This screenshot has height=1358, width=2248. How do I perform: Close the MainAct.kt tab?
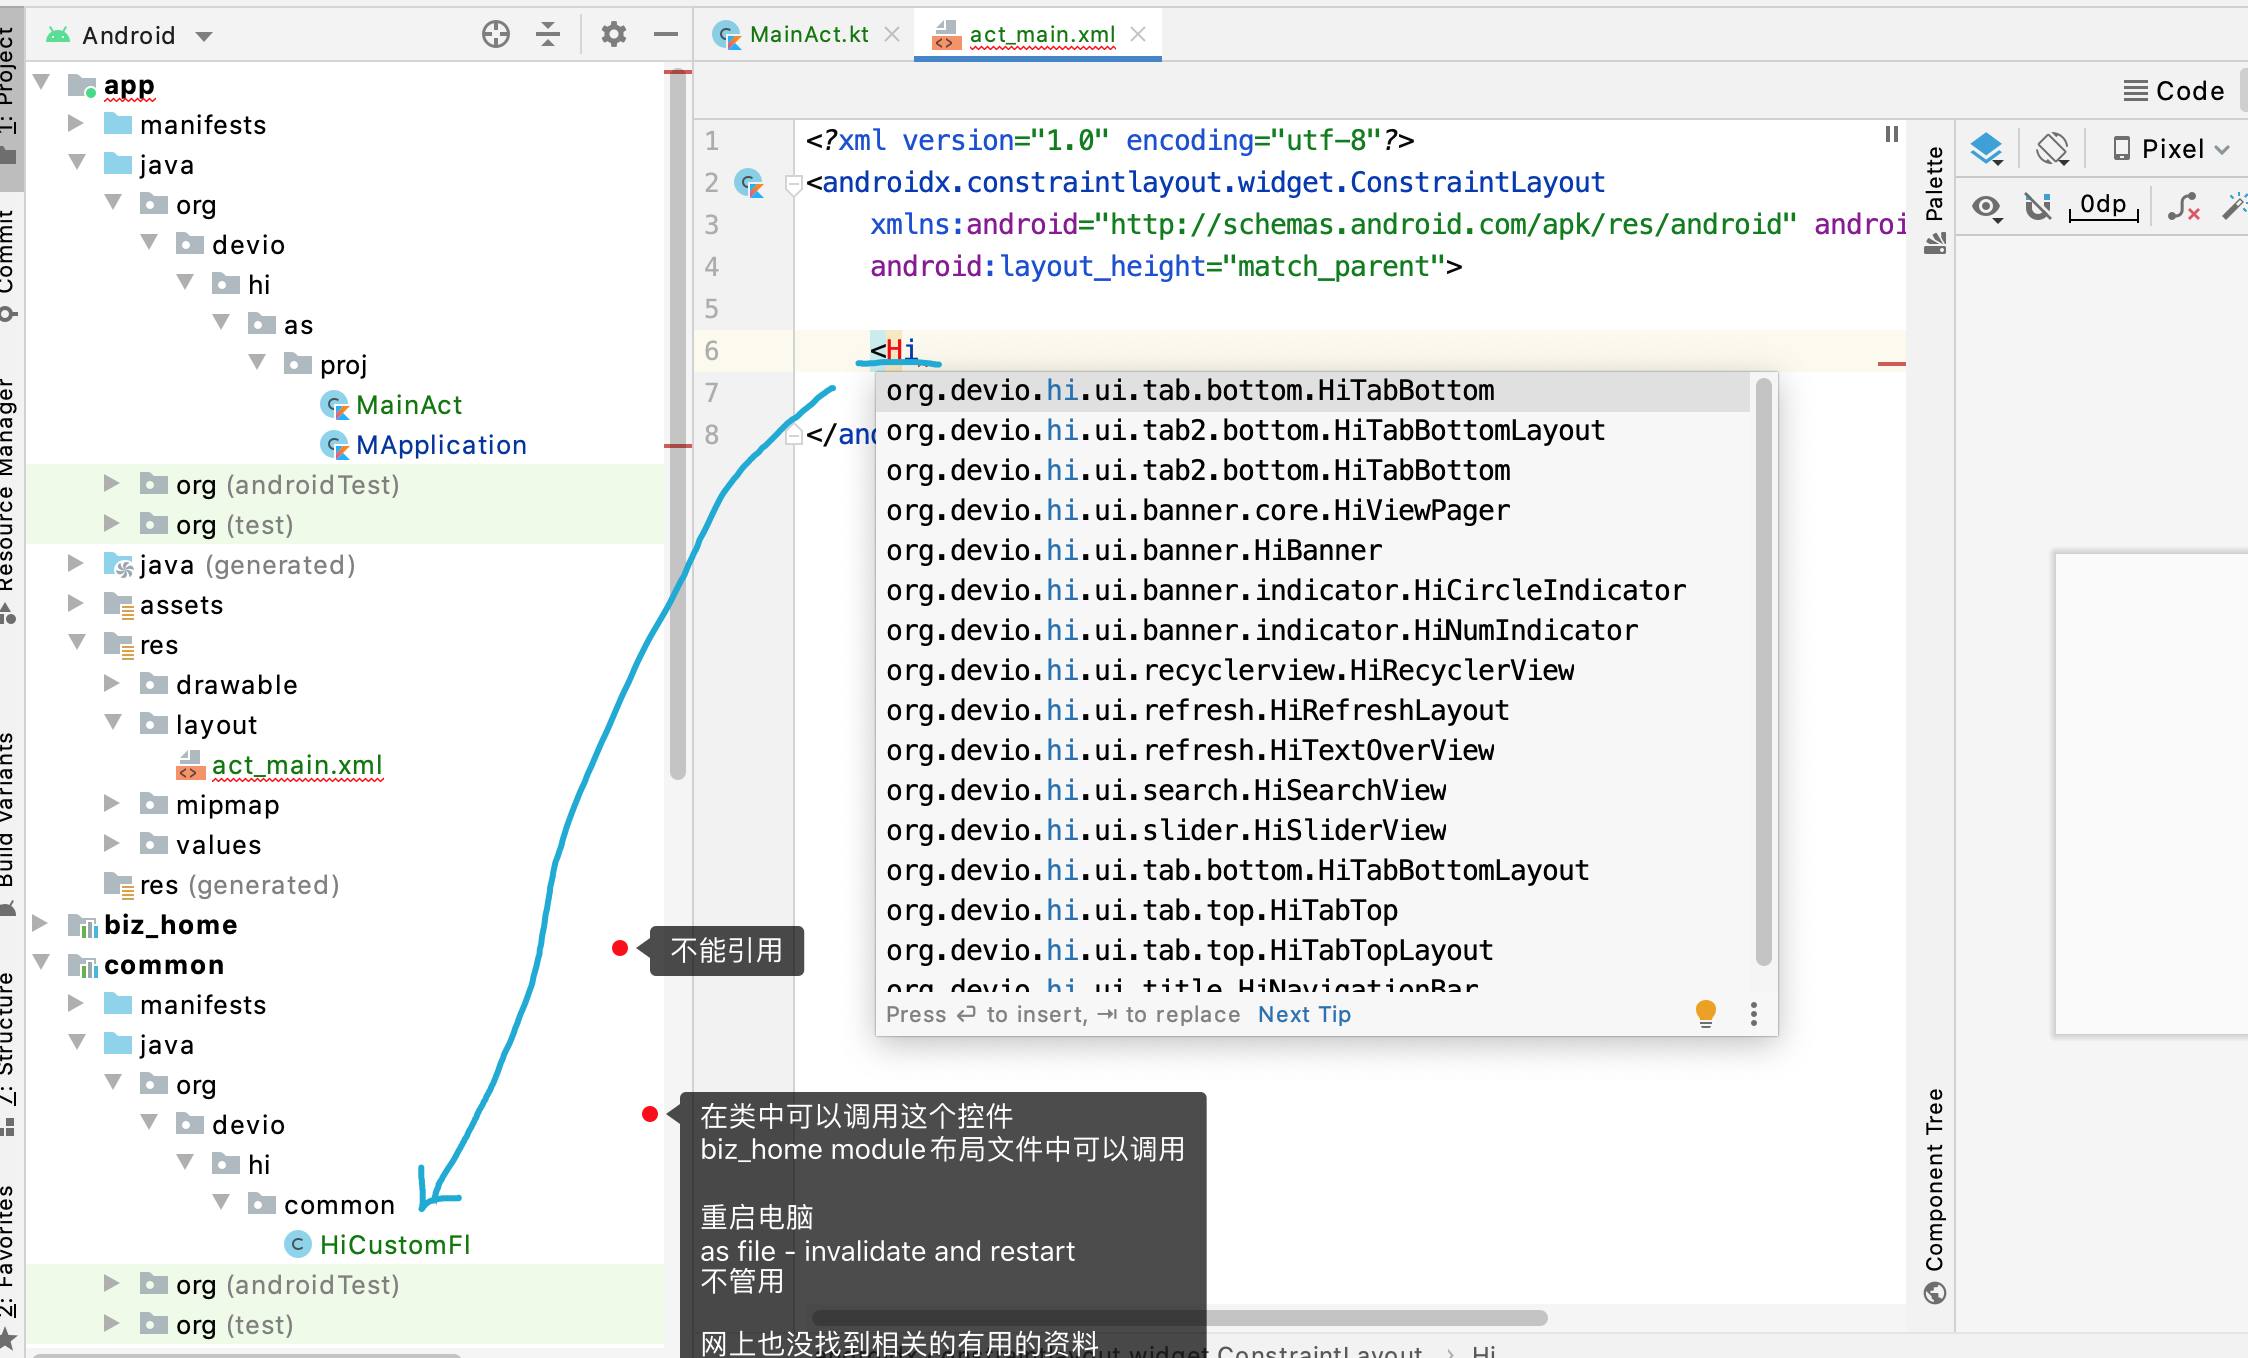click(x=892, y=35)
